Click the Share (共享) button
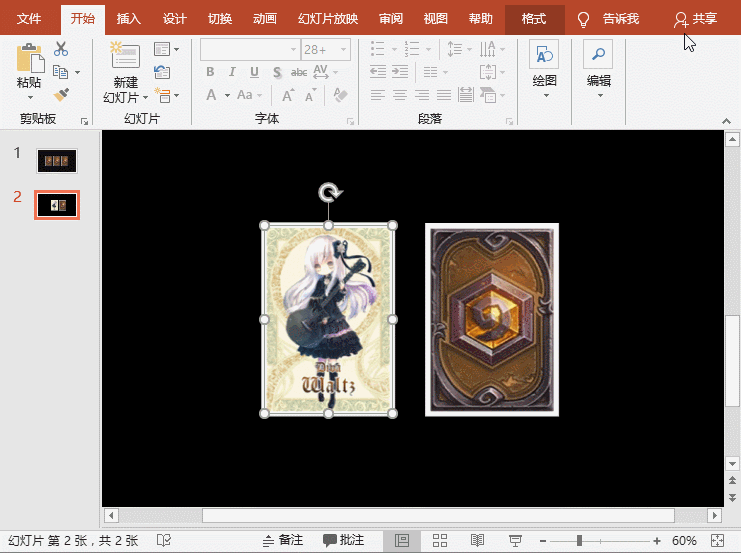 tap(696, 19)
